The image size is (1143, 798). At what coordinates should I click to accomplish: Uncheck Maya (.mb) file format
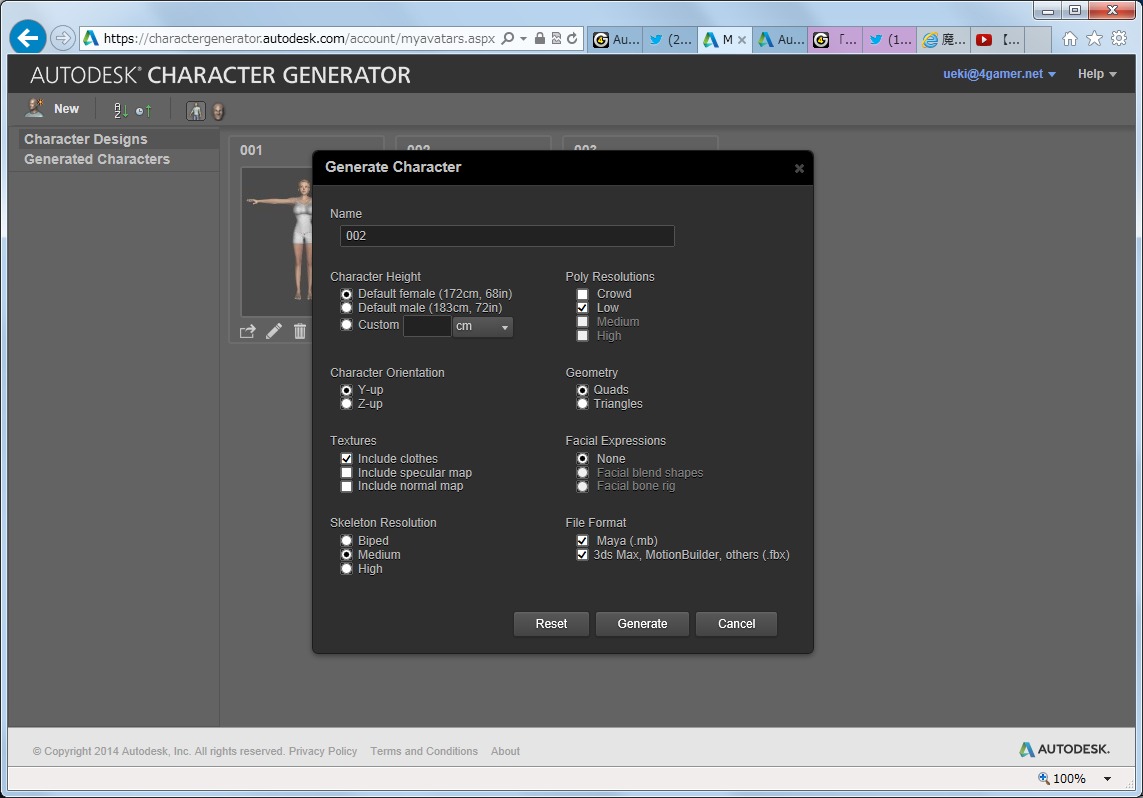click(x=582, y=541)
